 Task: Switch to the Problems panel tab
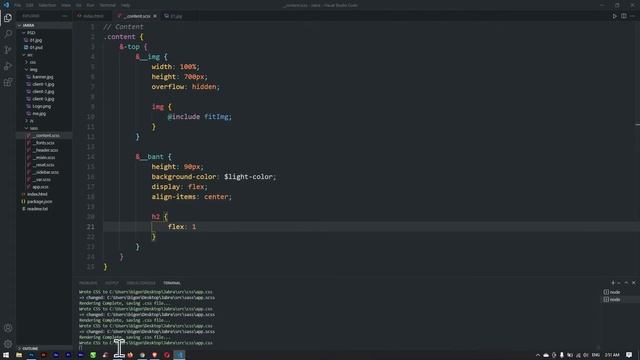(88, 283)
